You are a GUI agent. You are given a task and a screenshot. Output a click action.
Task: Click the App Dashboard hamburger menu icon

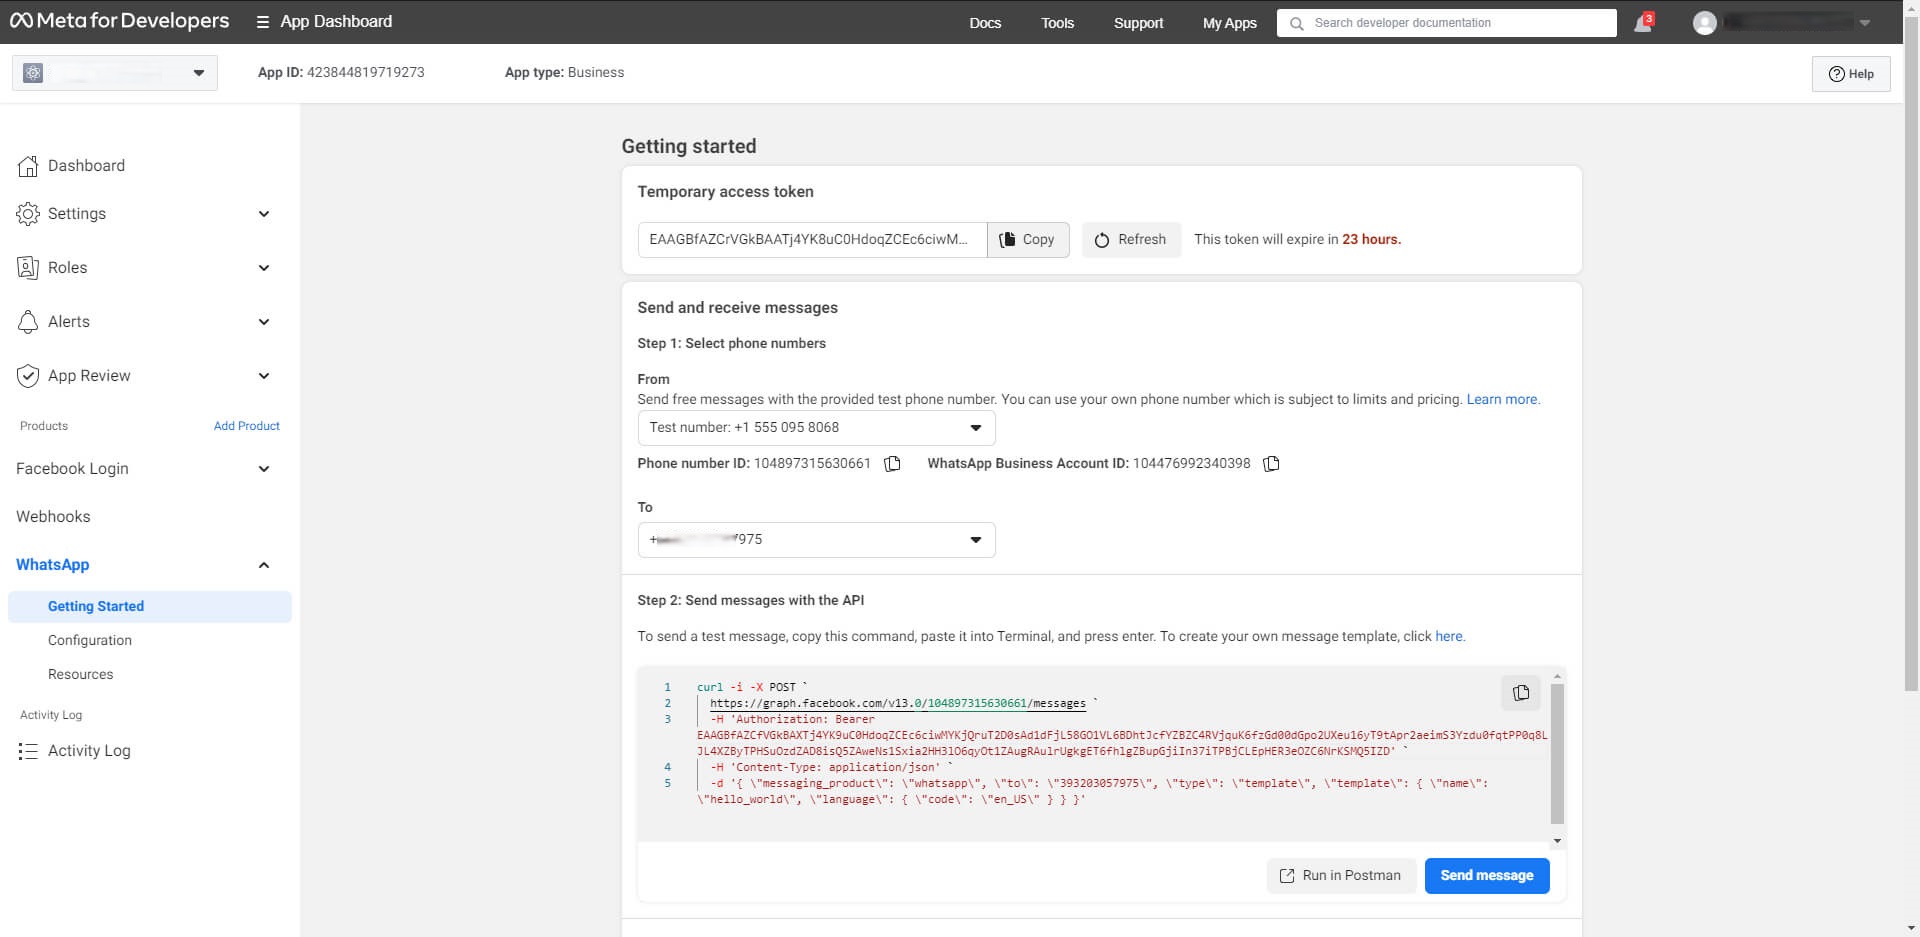262,22
